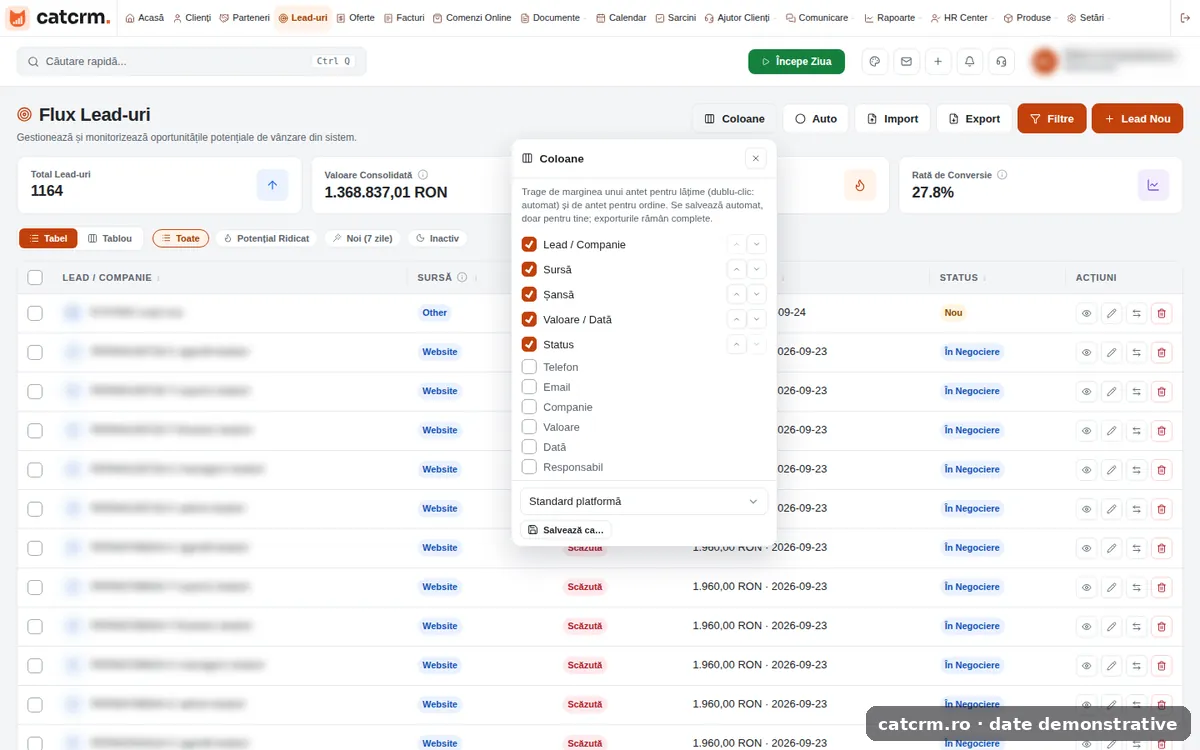This screenshot has height=750, width=1200.
Task: Enable the Email column
Action: 529,387
